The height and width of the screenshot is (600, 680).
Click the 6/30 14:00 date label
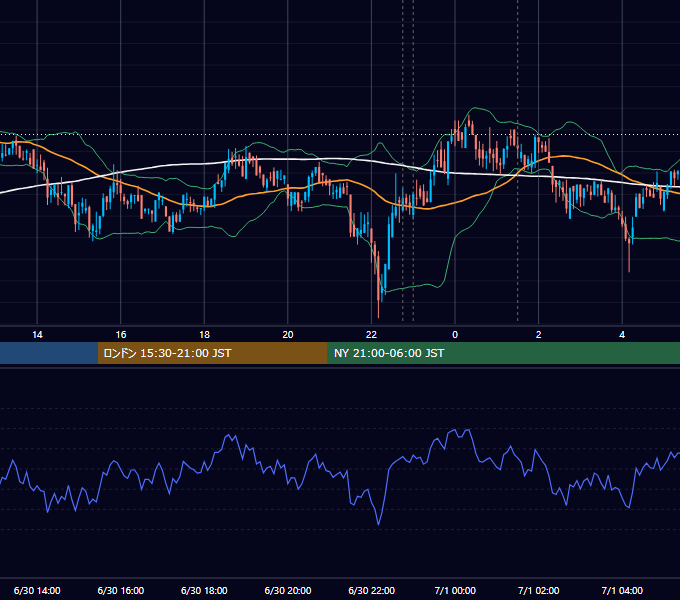pyautogui.click(x=37, y=590)
